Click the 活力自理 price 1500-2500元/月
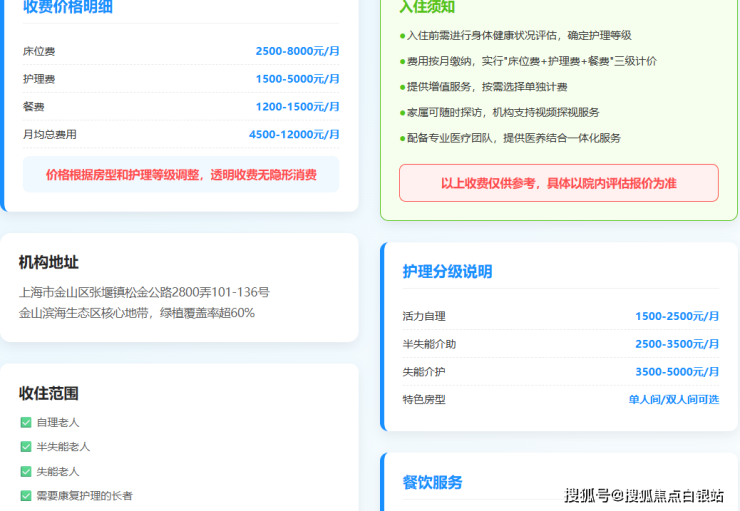 (677, 316)
